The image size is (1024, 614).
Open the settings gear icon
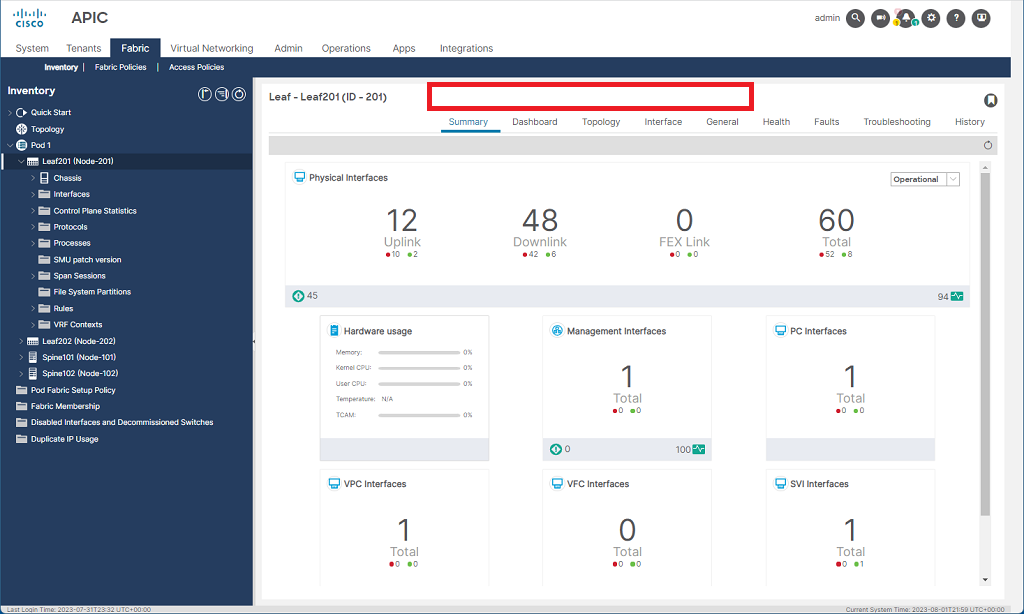pos(931,18)
